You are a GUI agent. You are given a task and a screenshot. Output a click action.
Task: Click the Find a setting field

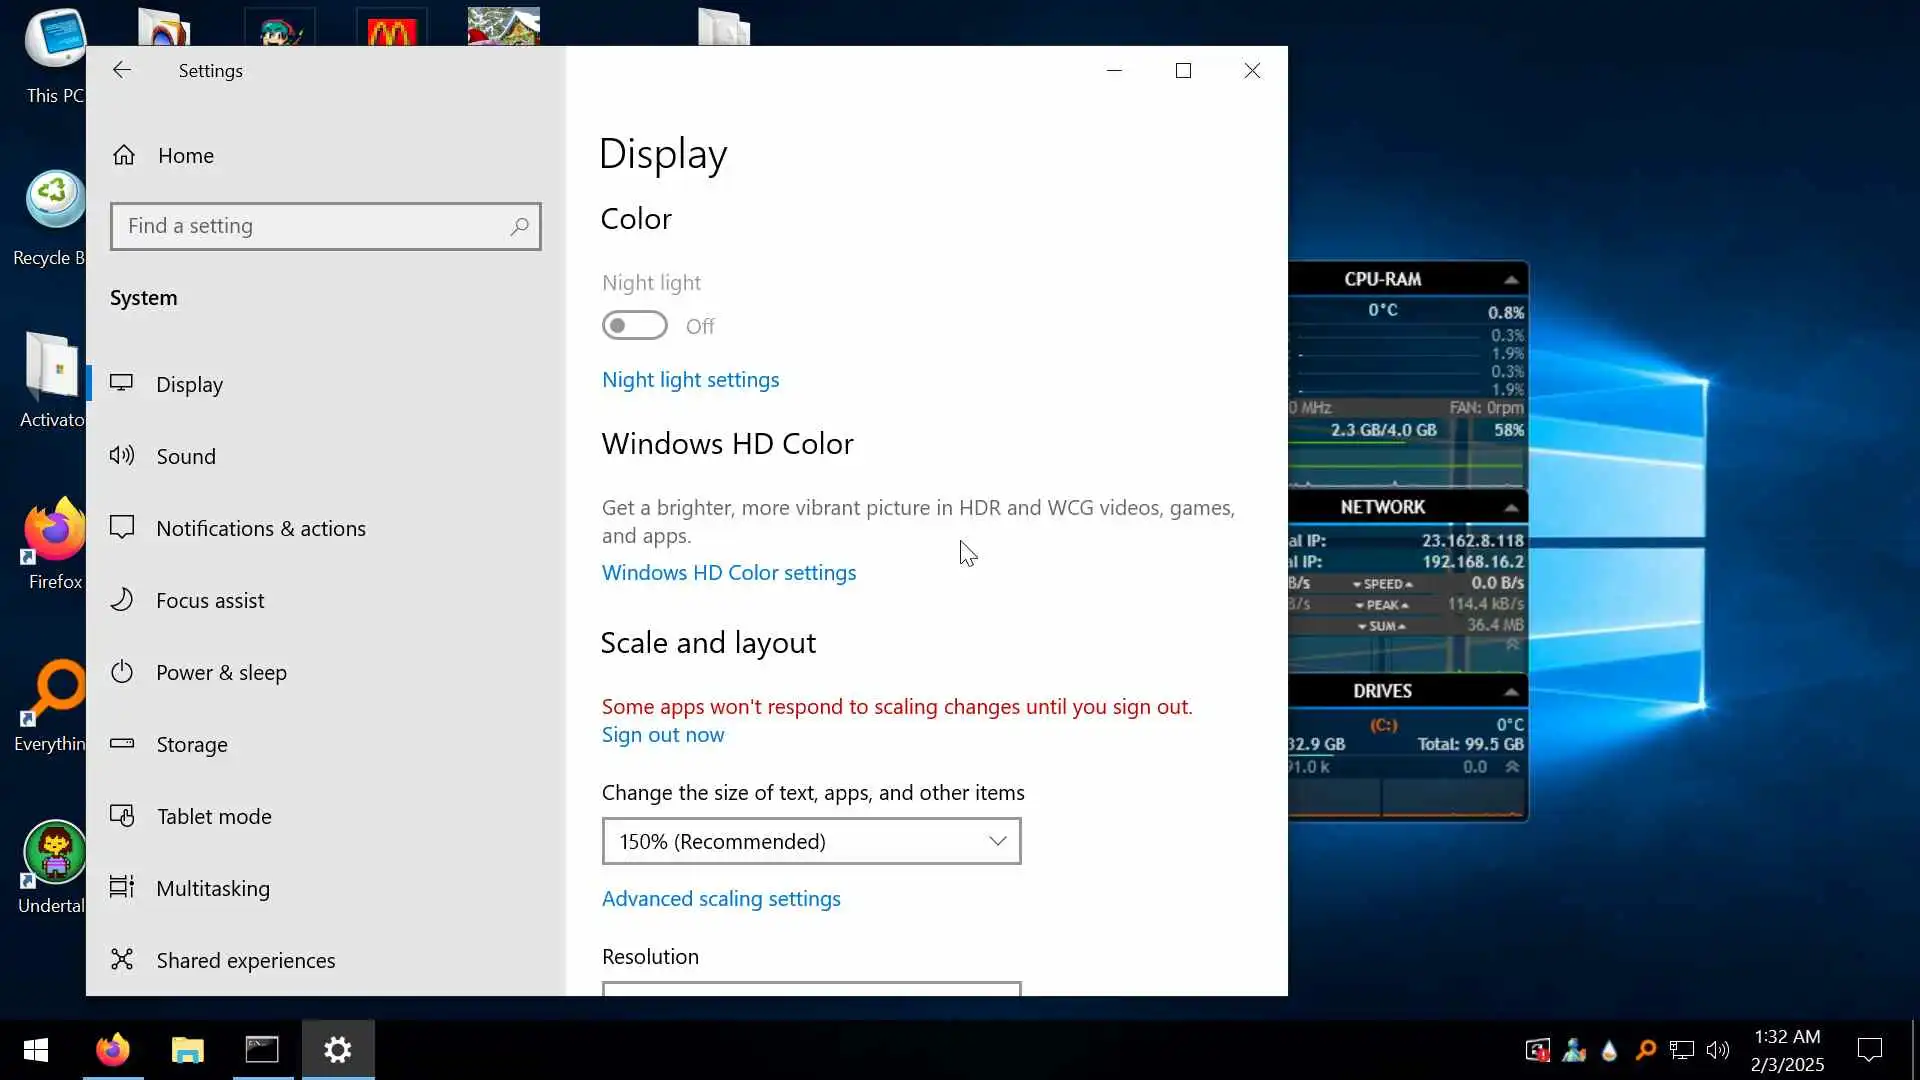coord(310,227)
